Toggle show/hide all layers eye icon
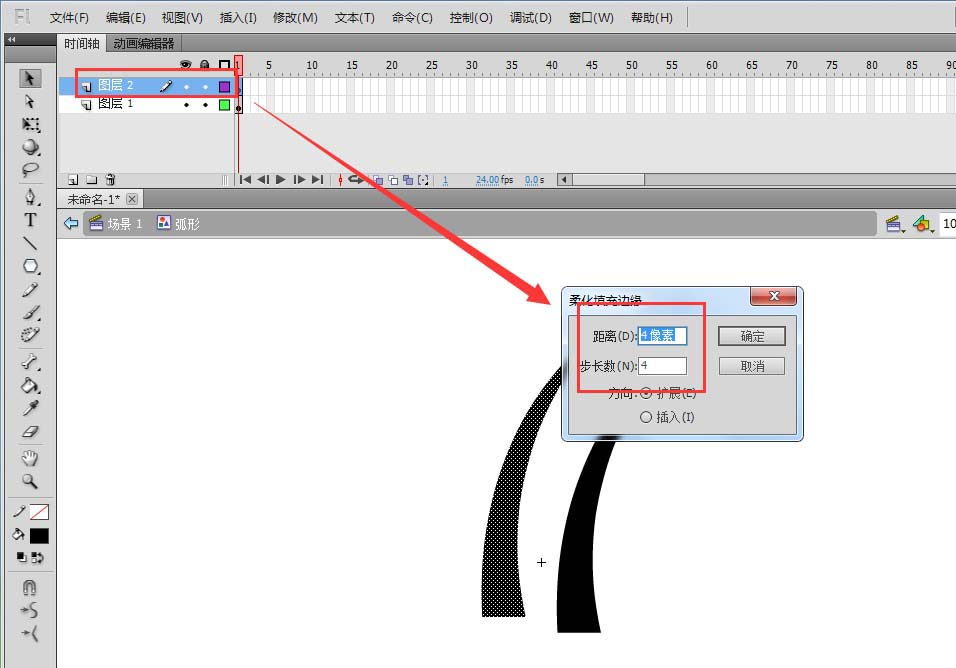This screenshot has width=956, height=668. [185, 65]
